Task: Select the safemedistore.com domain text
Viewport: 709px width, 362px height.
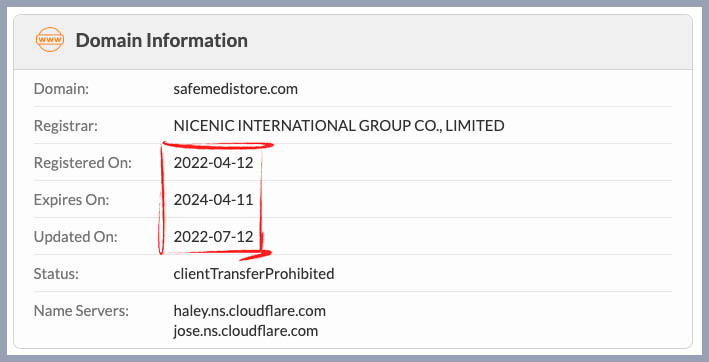Action: coord(236,89)
